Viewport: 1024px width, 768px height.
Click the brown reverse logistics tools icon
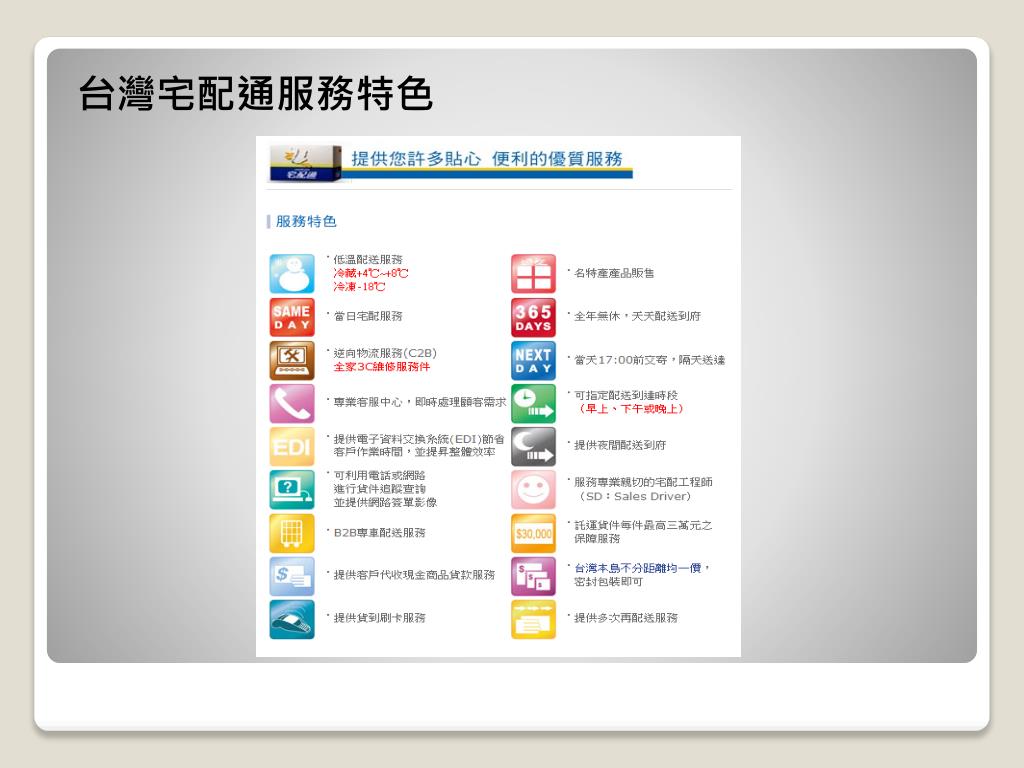tap(292, 360)
